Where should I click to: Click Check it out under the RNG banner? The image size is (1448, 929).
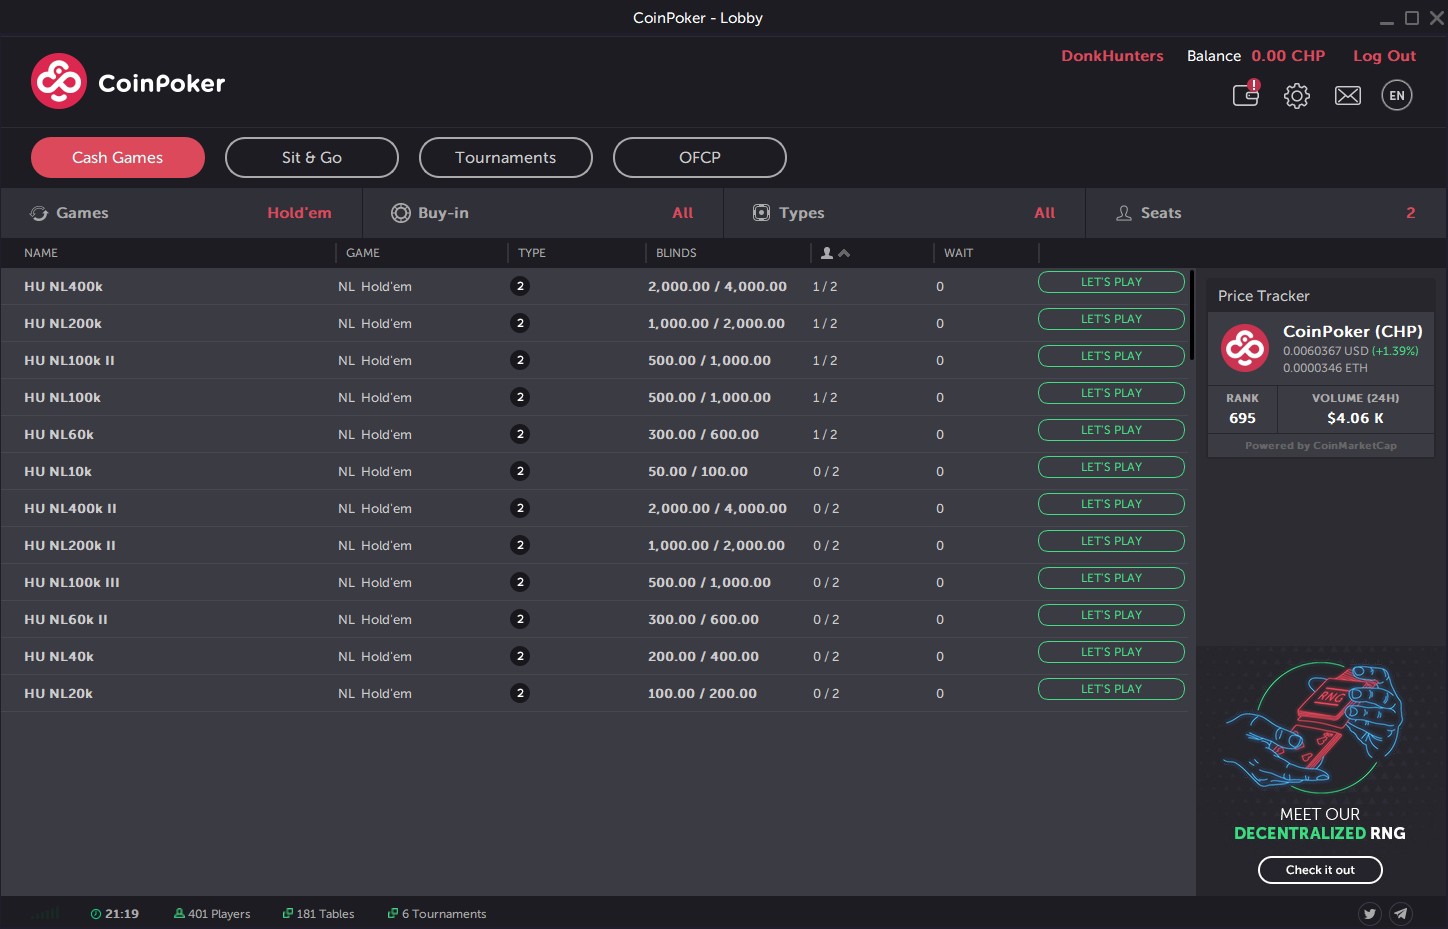pos(1320,870)
